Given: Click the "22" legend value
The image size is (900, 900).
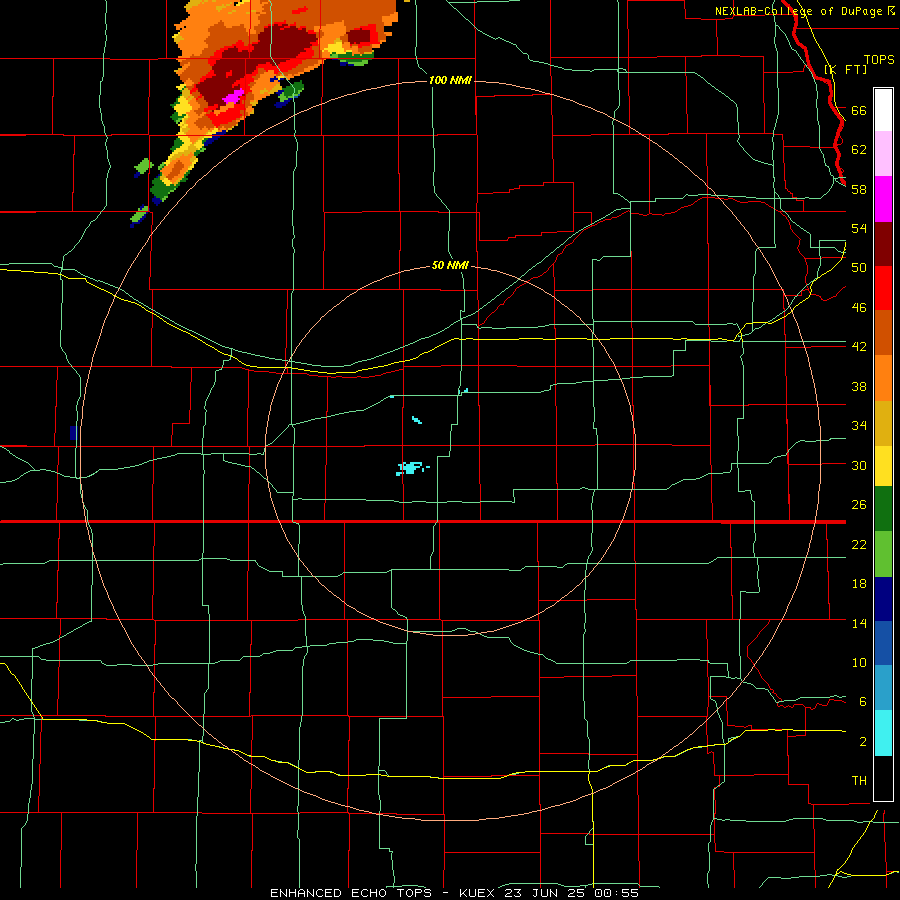Looking at the screenshot, I should [x=859, y=544].
